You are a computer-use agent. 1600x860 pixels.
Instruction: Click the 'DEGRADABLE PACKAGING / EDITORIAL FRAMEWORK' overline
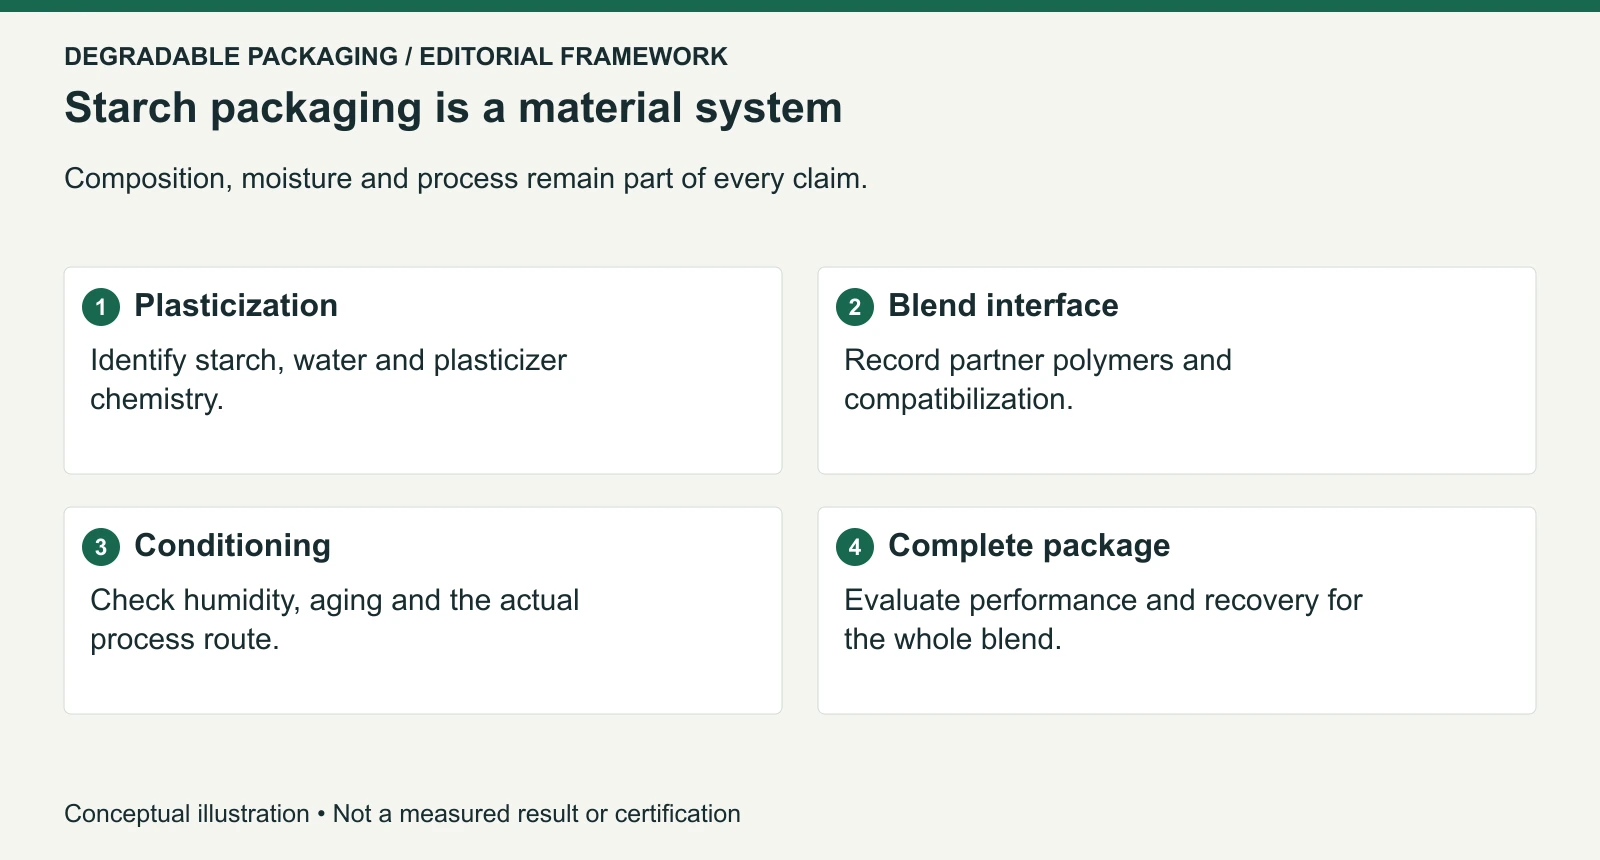coord(396,57)
